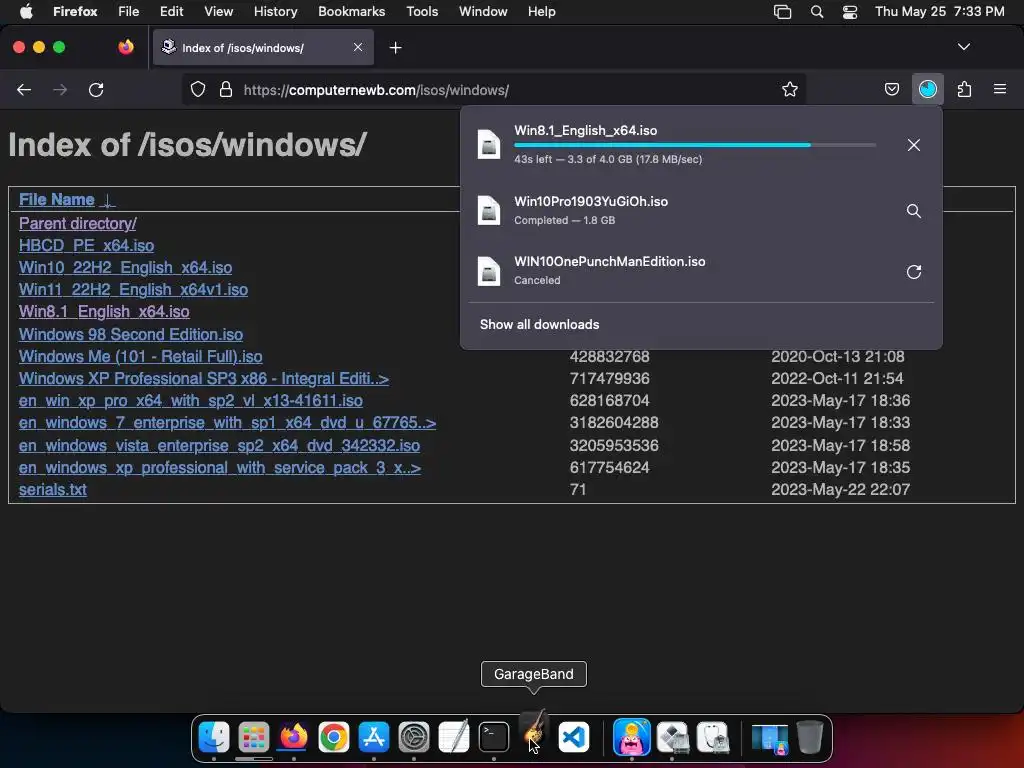The width and height of the screenshot is (1024, 768).
Task: Show Win10Pro1903YuGiOh.iso in Finder
Action: tap(914, 211)
